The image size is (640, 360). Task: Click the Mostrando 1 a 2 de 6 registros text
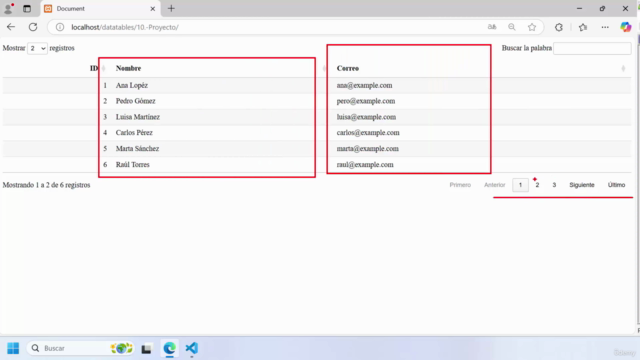point(46,185)
